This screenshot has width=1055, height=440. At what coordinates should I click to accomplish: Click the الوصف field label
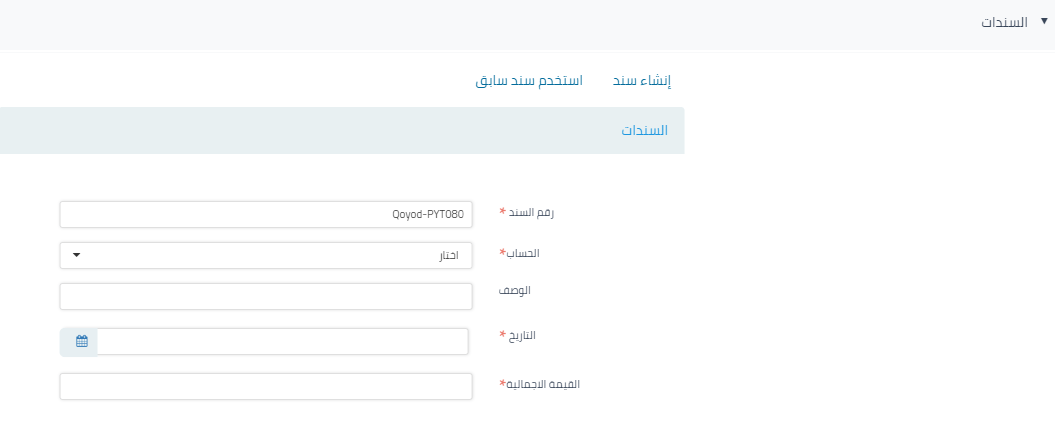click(x=517, y=290)
